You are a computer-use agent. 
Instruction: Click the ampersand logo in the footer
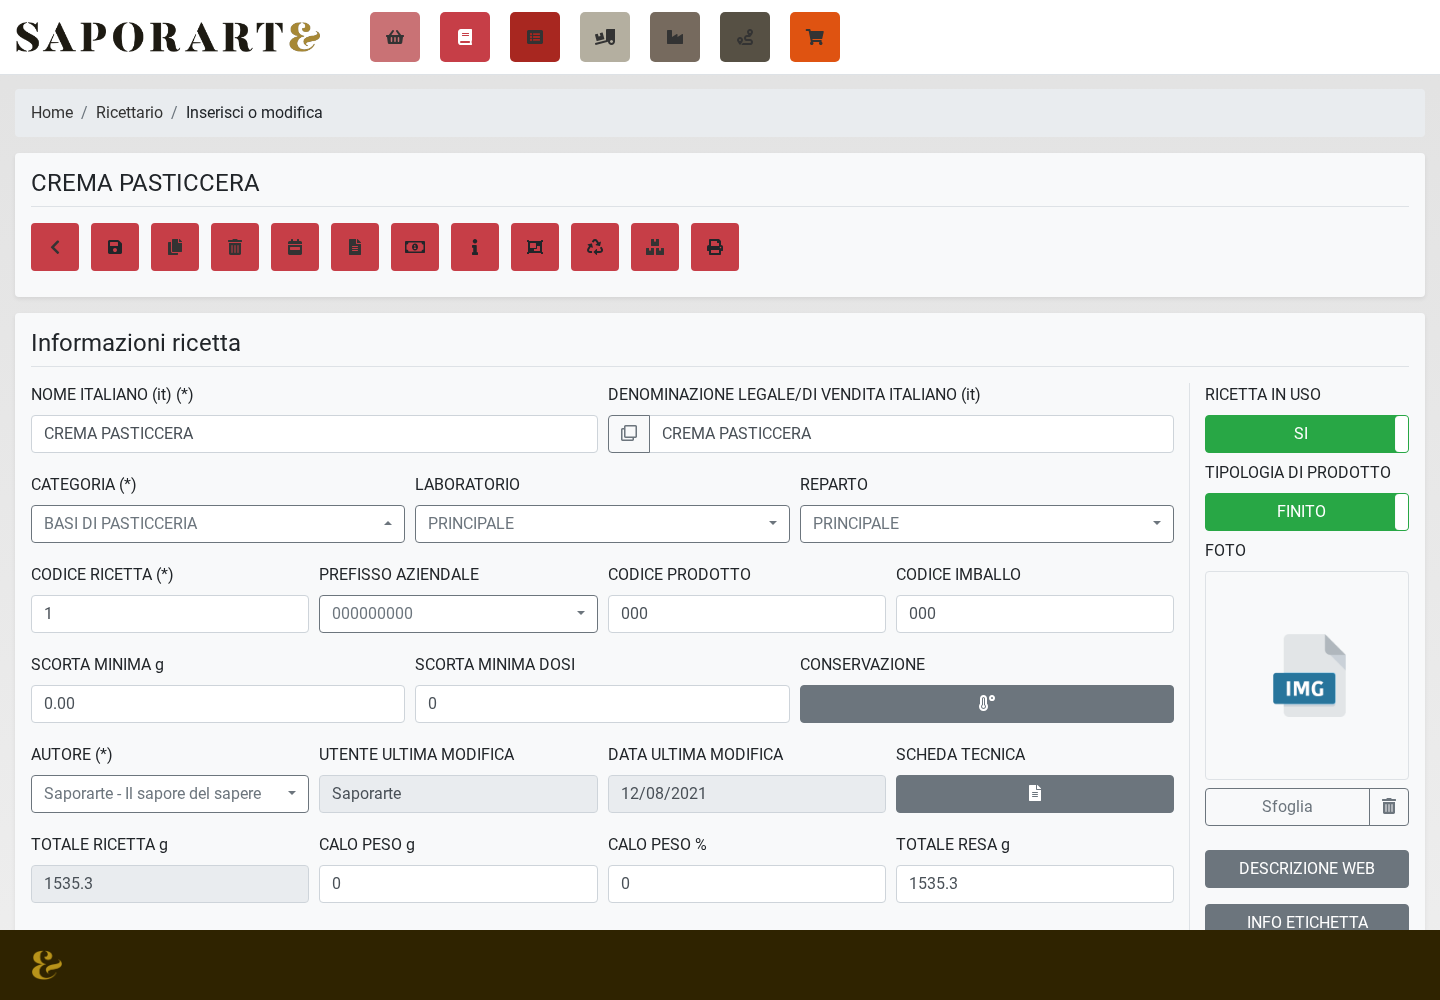[47, 965]
